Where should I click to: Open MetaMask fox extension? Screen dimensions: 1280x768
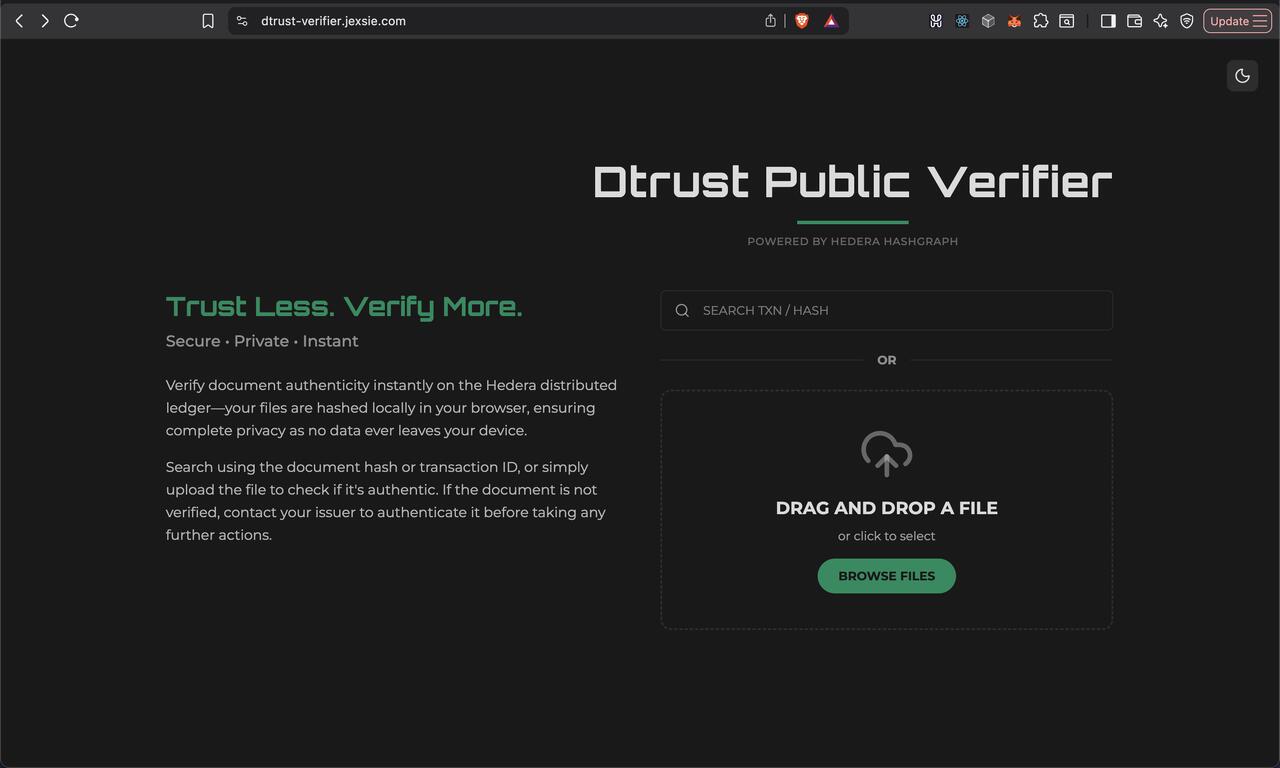[x=1014, y=21]
